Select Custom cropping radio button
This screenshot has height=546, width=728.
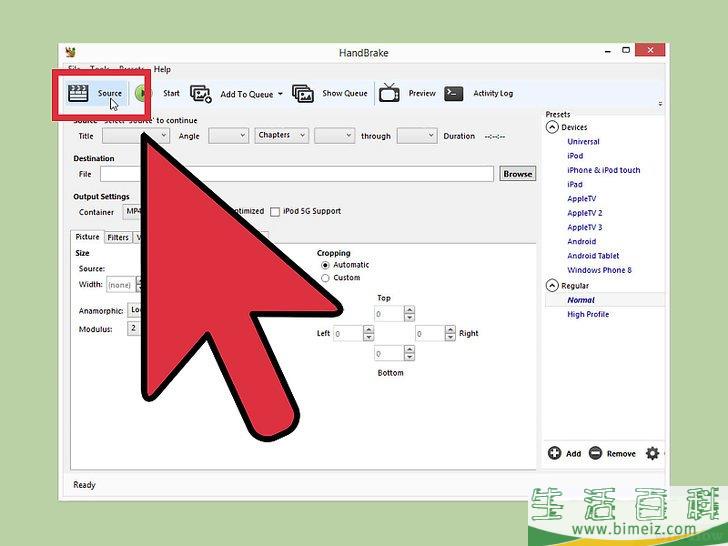[325, 278]
